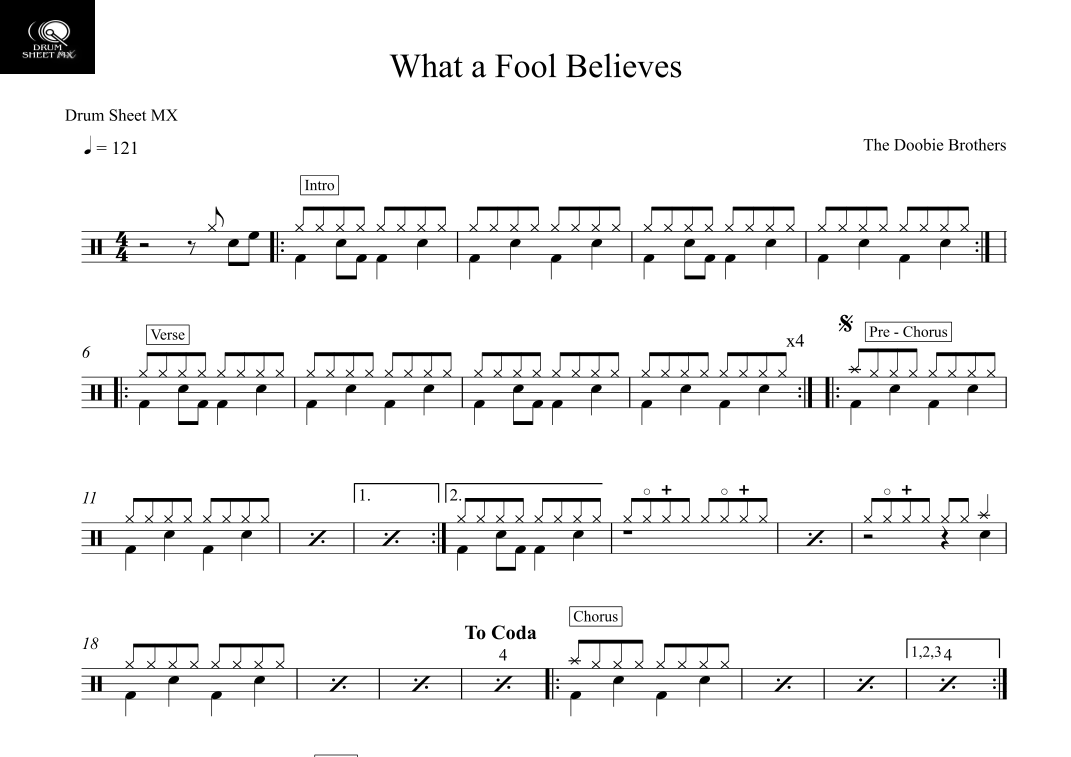Click the percussion clef on the Verse line
The image size is (1071, 757).
click(96, 393)
